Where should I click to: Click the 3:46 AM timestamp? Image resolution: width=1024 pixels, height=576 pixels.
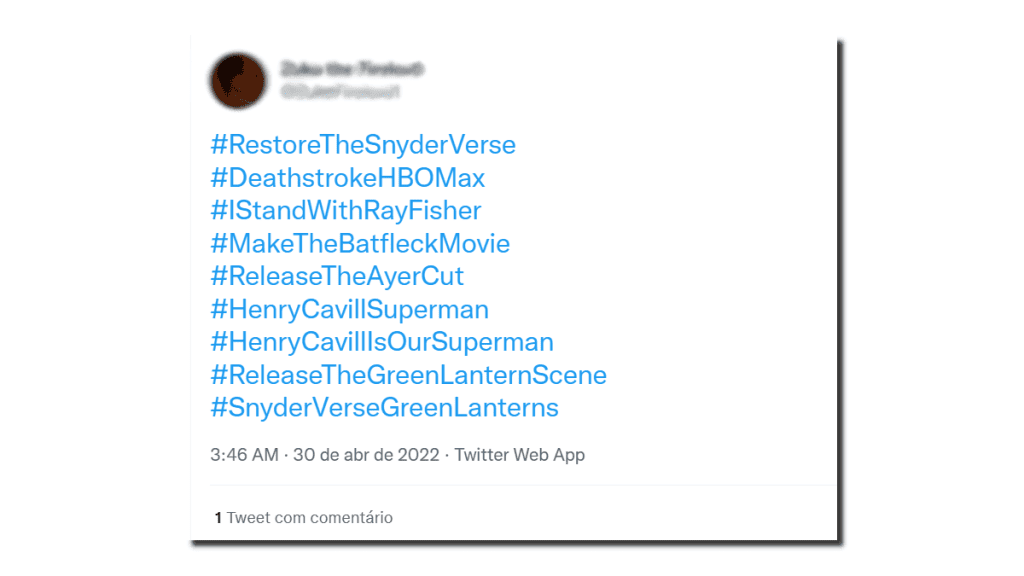(237, 455)
